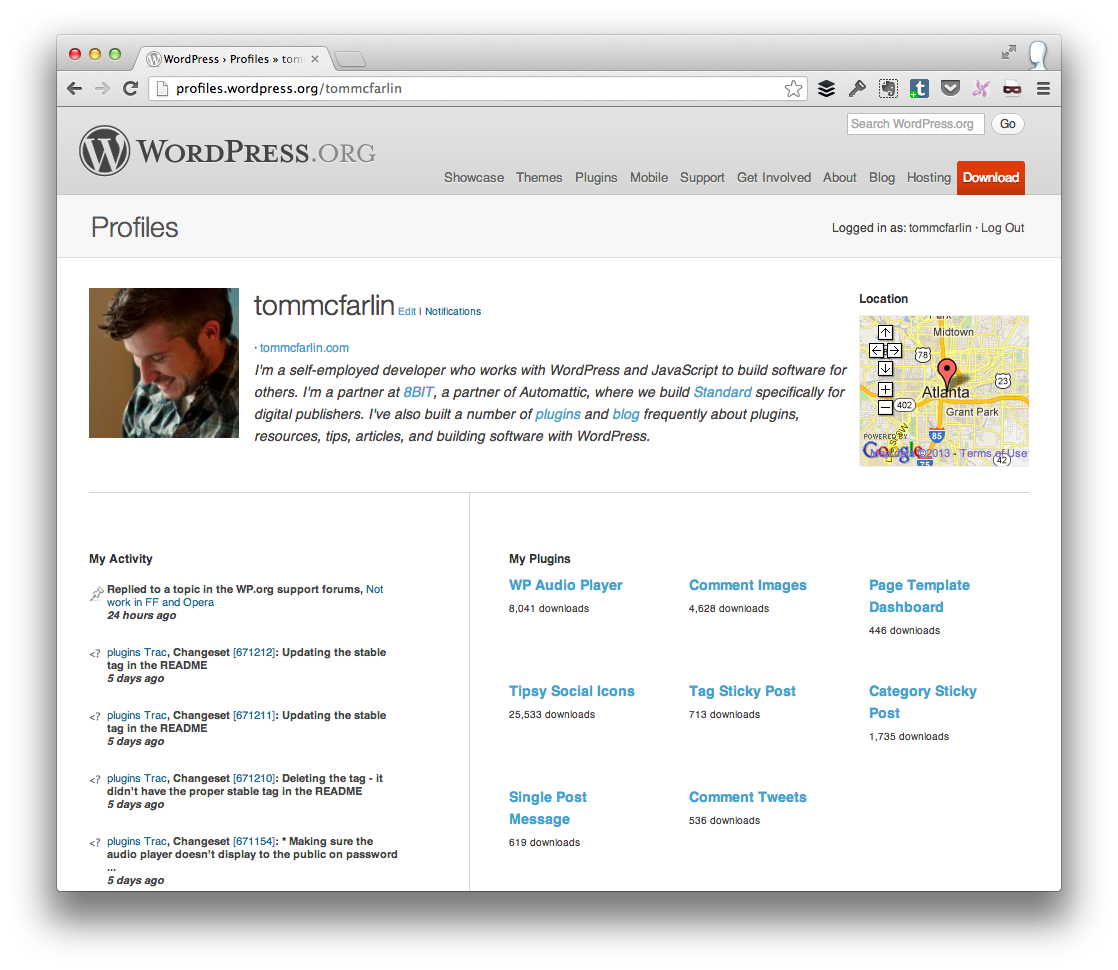This screenshot has height=970, width=1118.
Task: Click the Tumblr share extension icon
Action: click(x=919, y=88)
